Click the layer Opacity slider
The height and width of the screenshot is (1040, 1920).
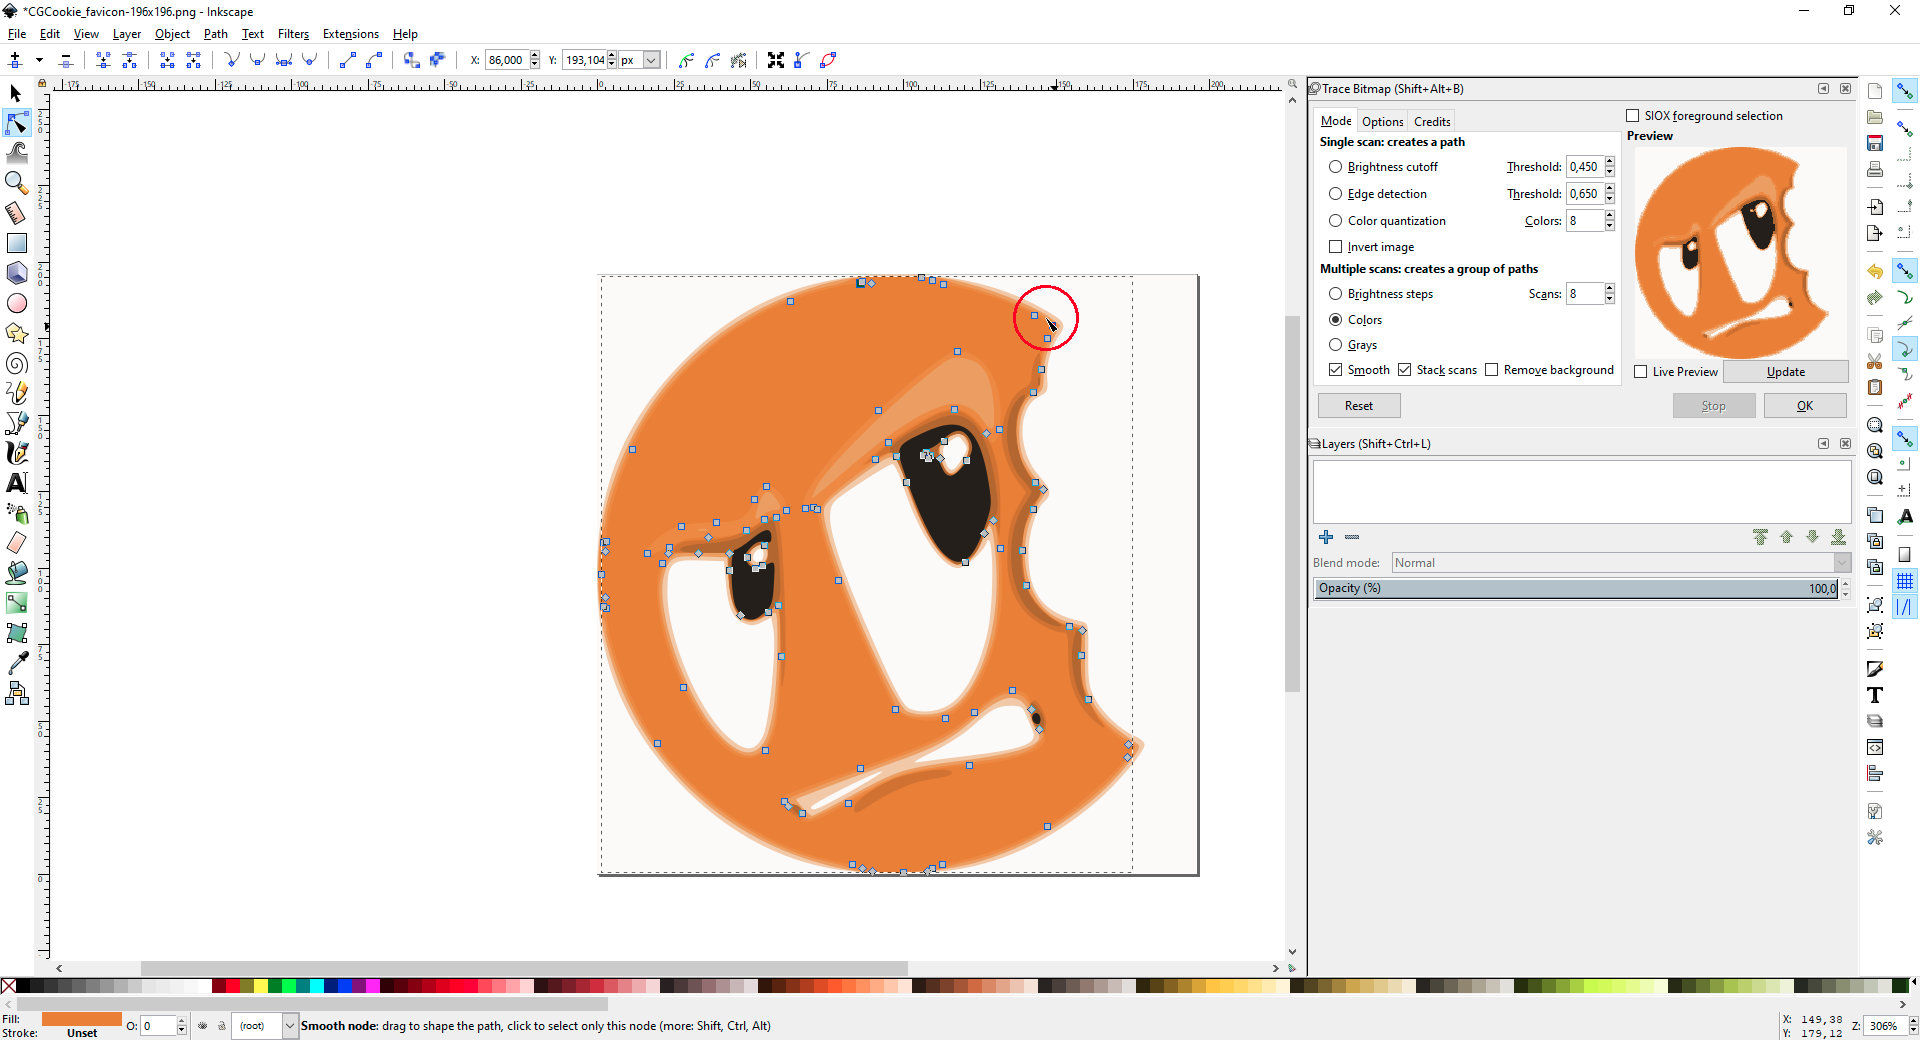pos(1577,589)
